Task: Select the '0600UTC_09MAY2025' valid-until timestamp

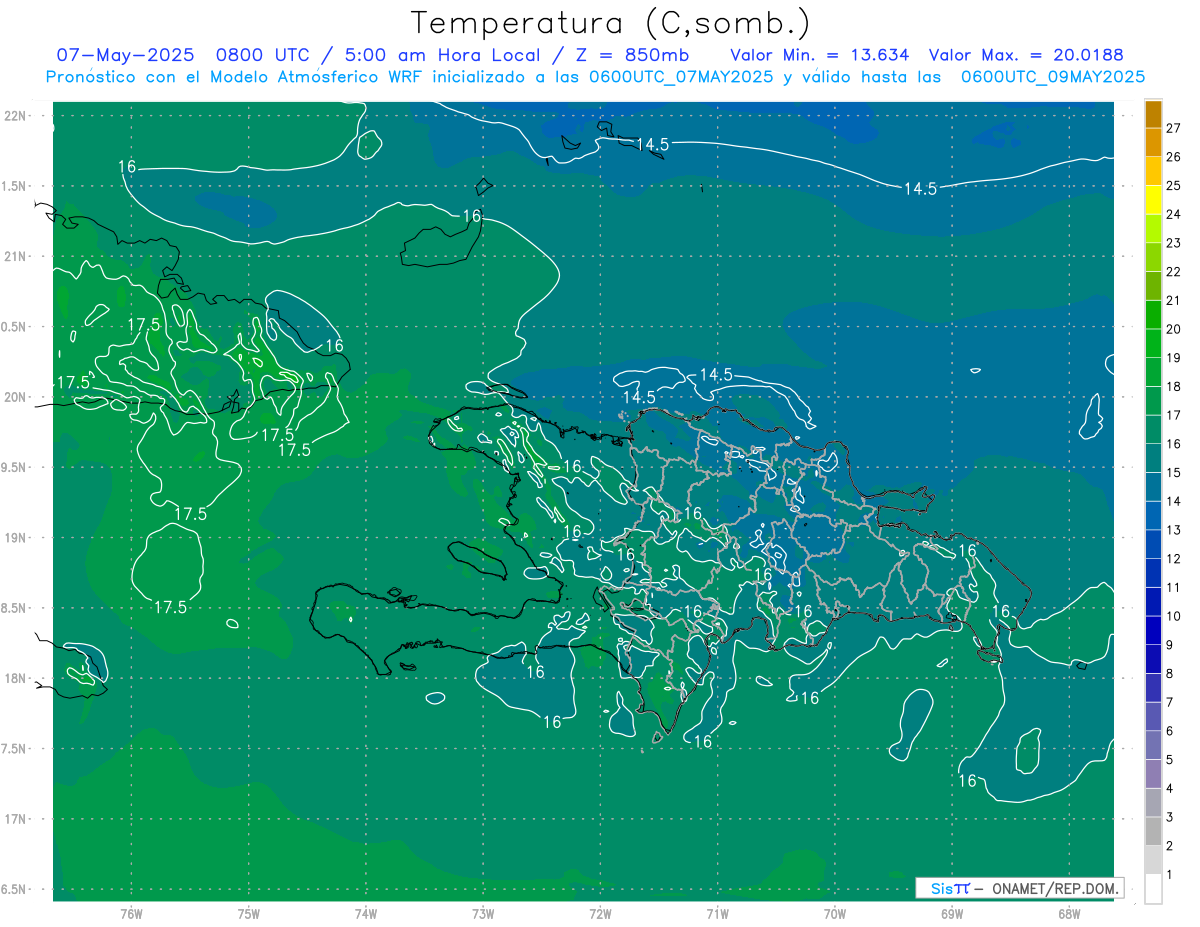Action: point(1053,77)
